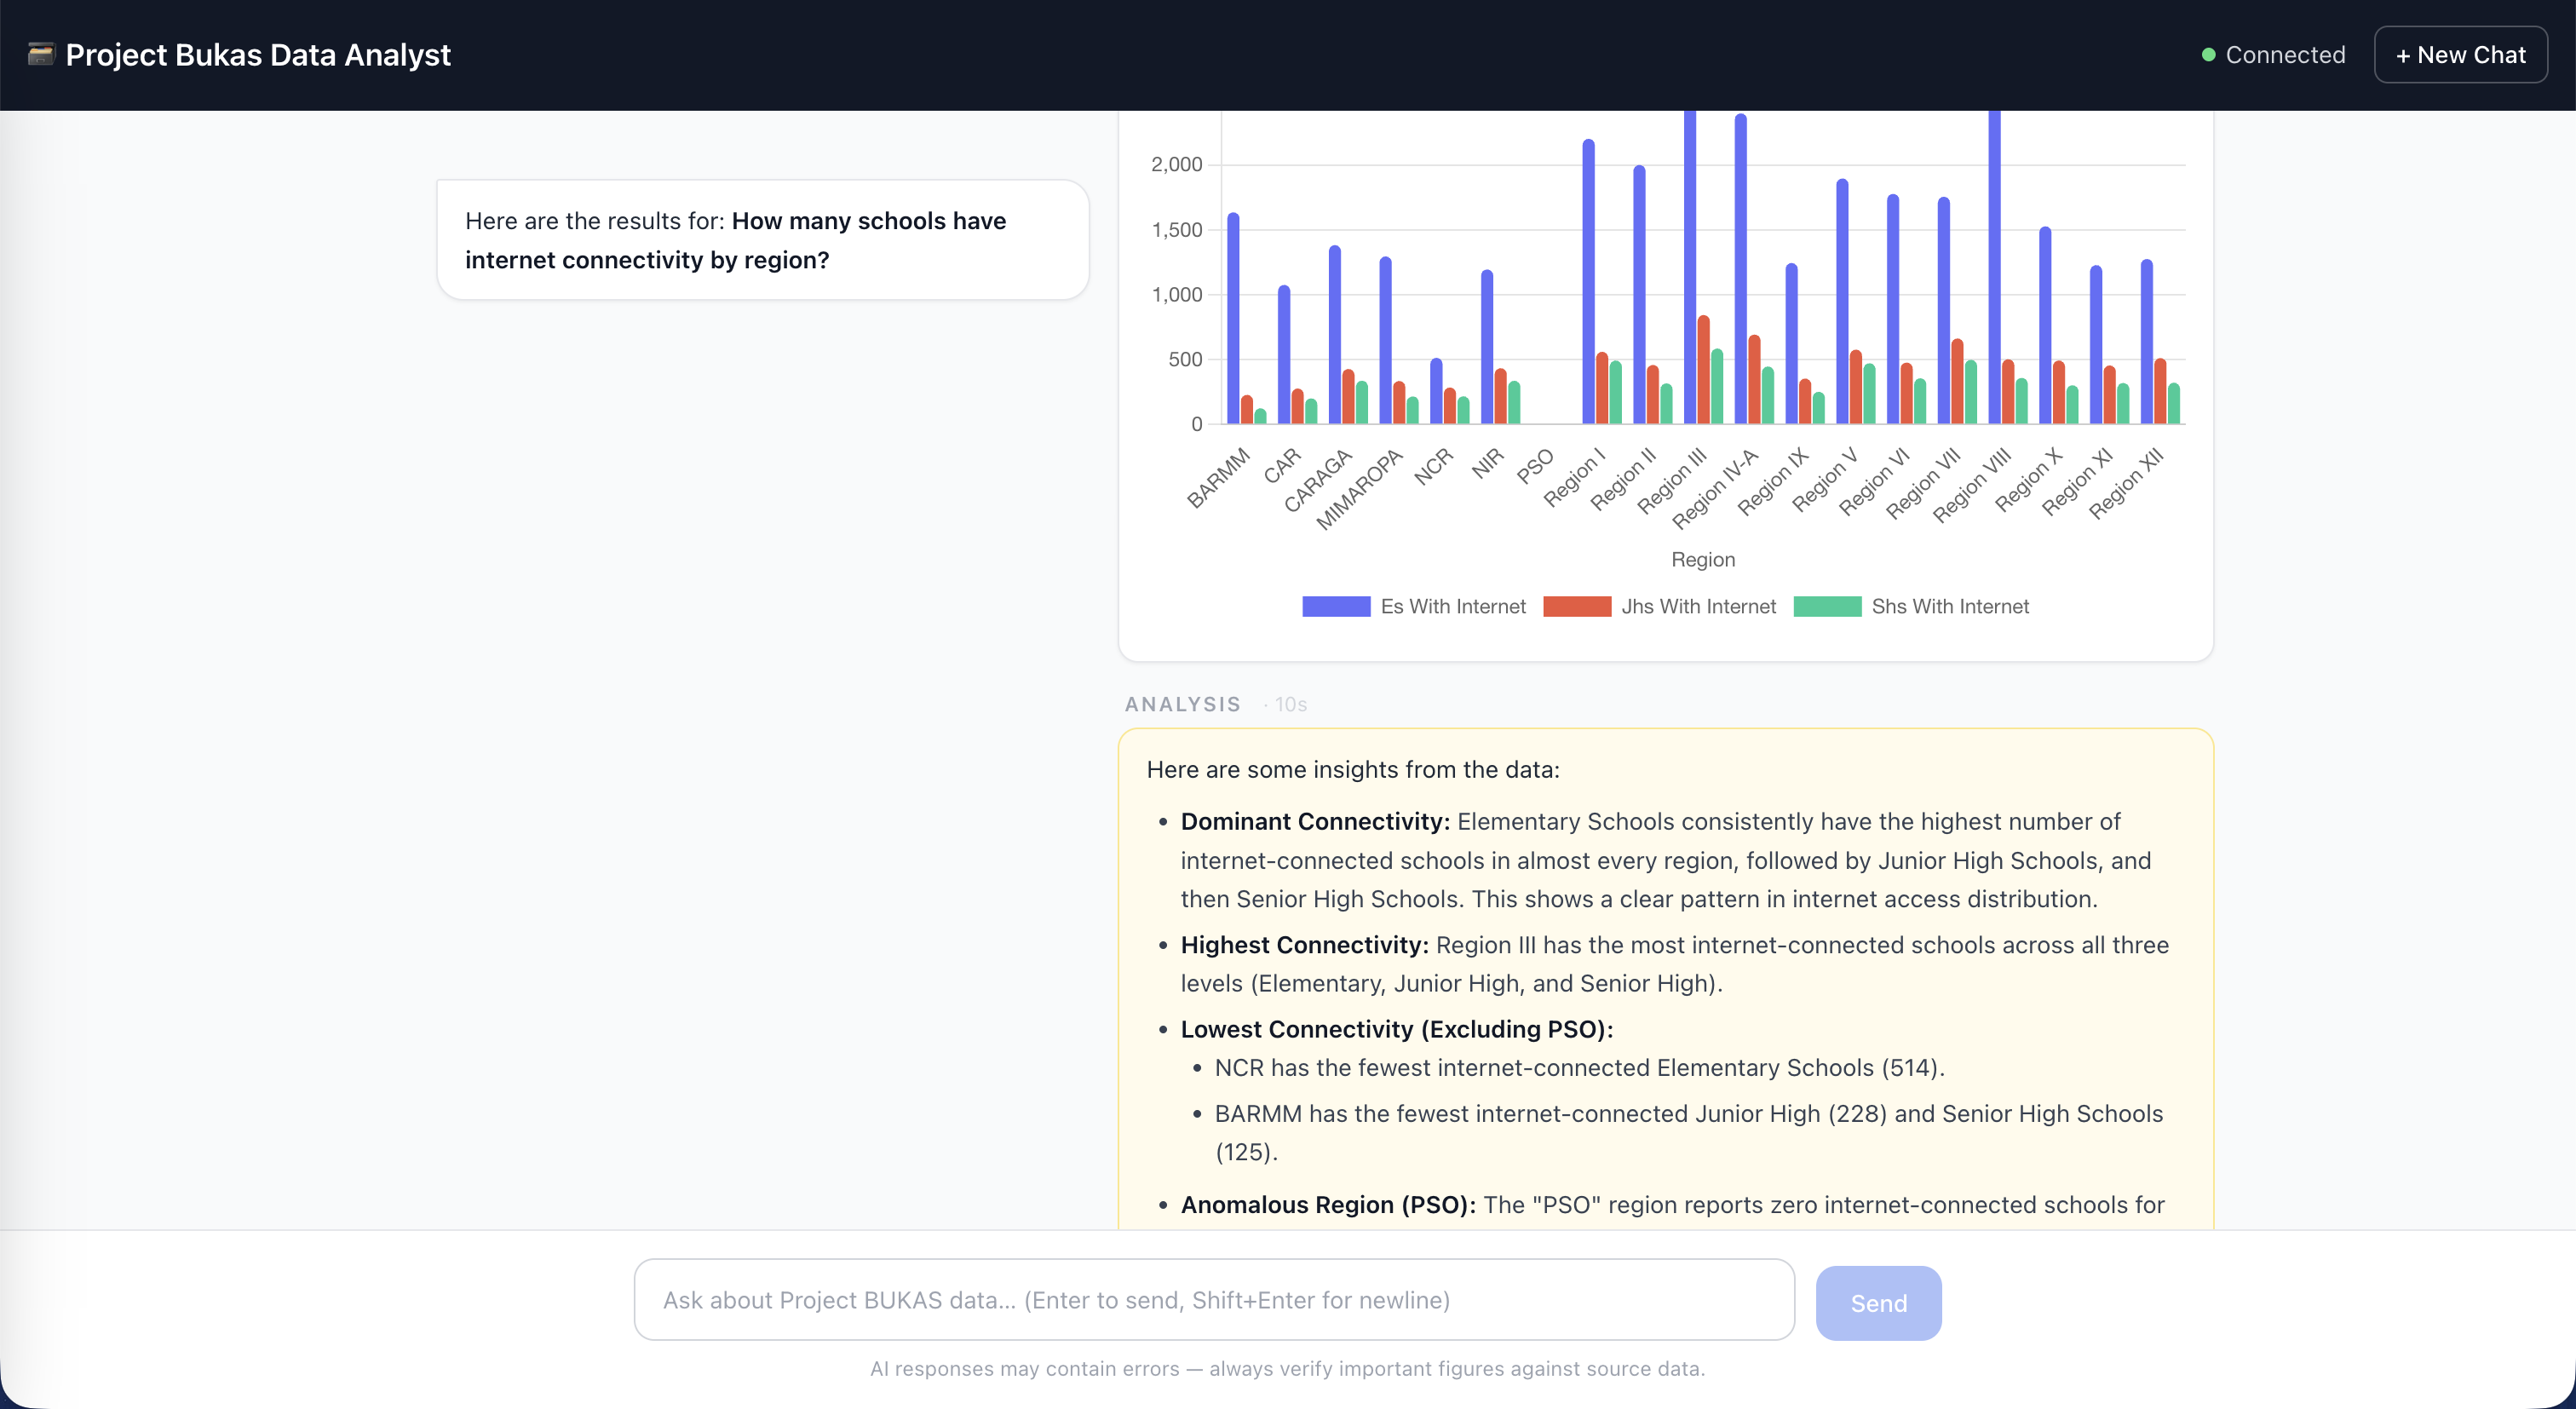This screenshot has height=1409, width=2576.
Task: Click the 10s analysis duration label
Action: click(x=1290, y=704)
